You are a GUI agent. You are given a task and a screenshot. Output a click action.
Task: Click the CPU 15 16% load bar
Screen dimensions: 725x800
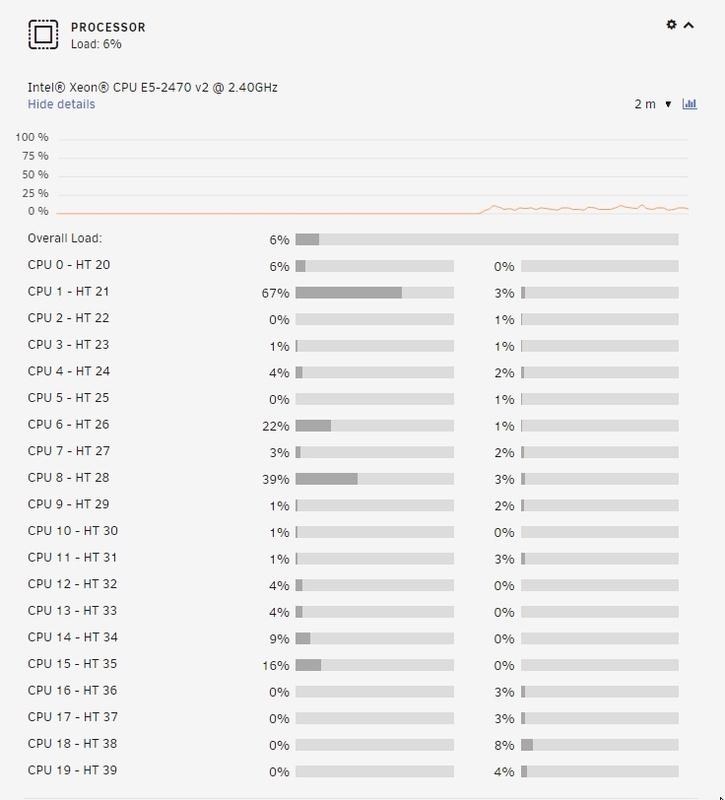coord(374,665)
